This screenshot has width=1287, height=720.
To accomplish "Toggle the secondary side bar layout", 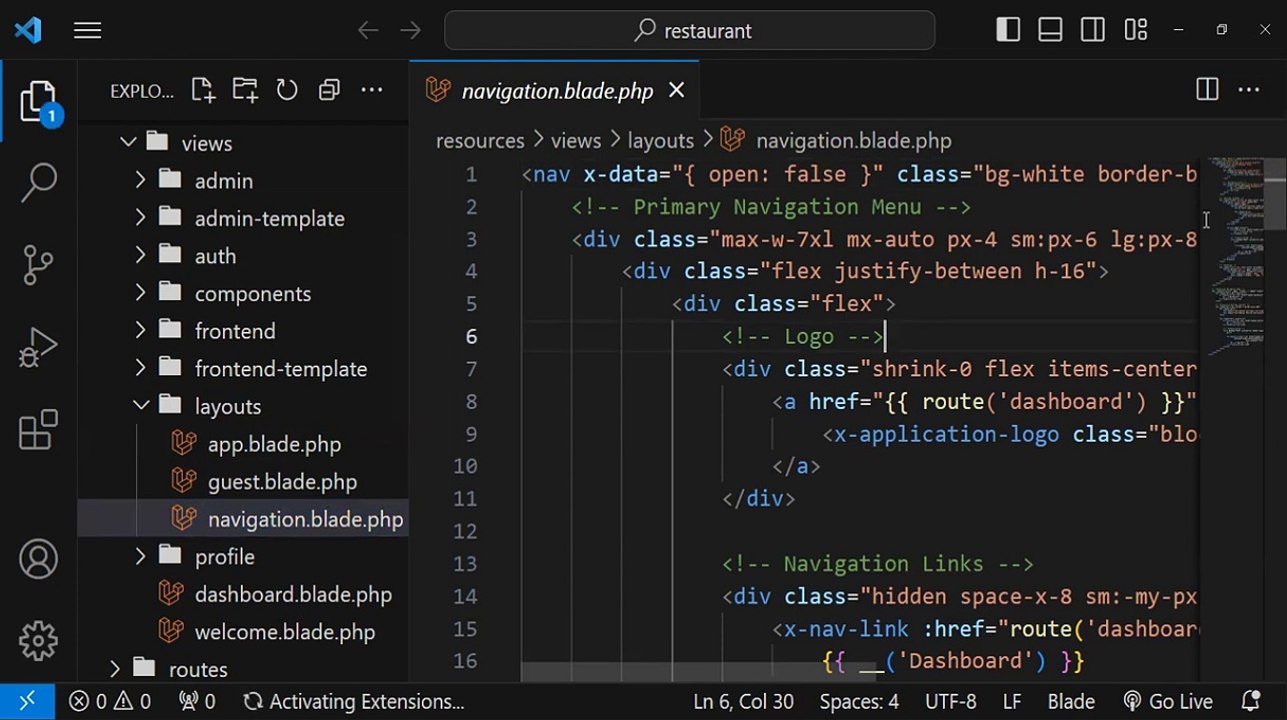I will click(x=1093, y=30).
